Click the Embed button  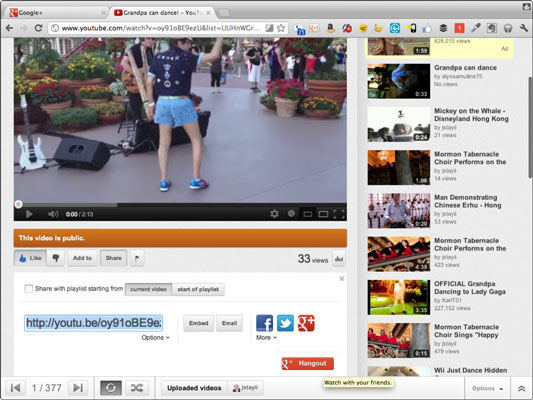(x=199, y=323)
